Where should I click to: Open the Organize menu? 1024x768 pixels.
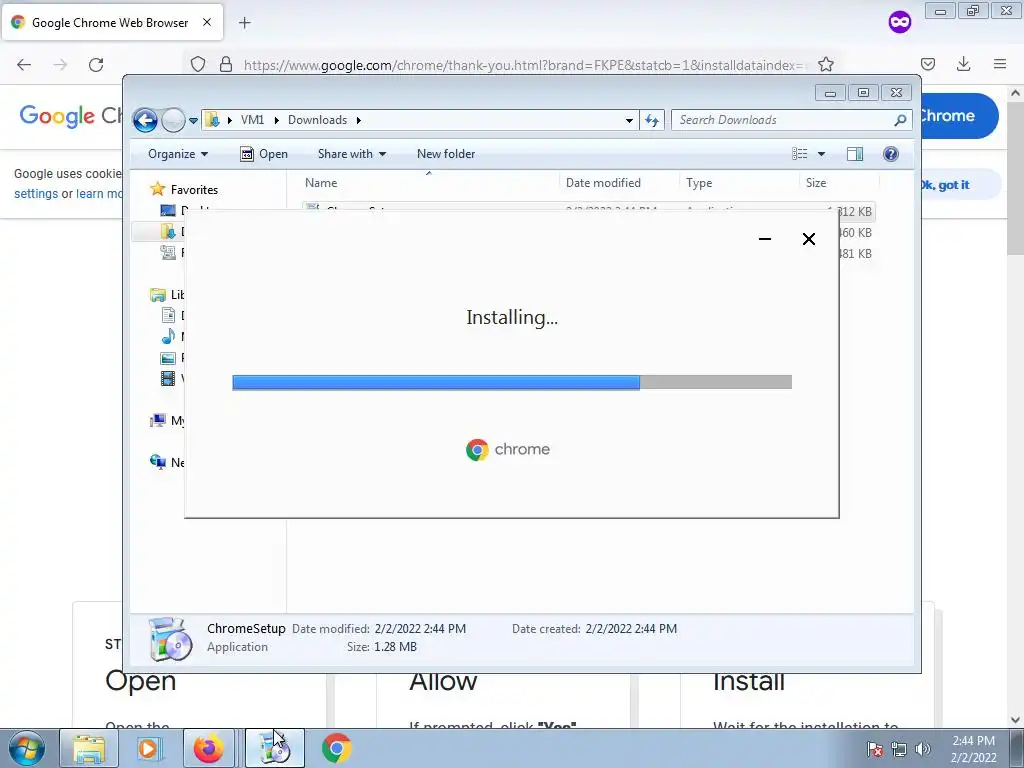178,154
